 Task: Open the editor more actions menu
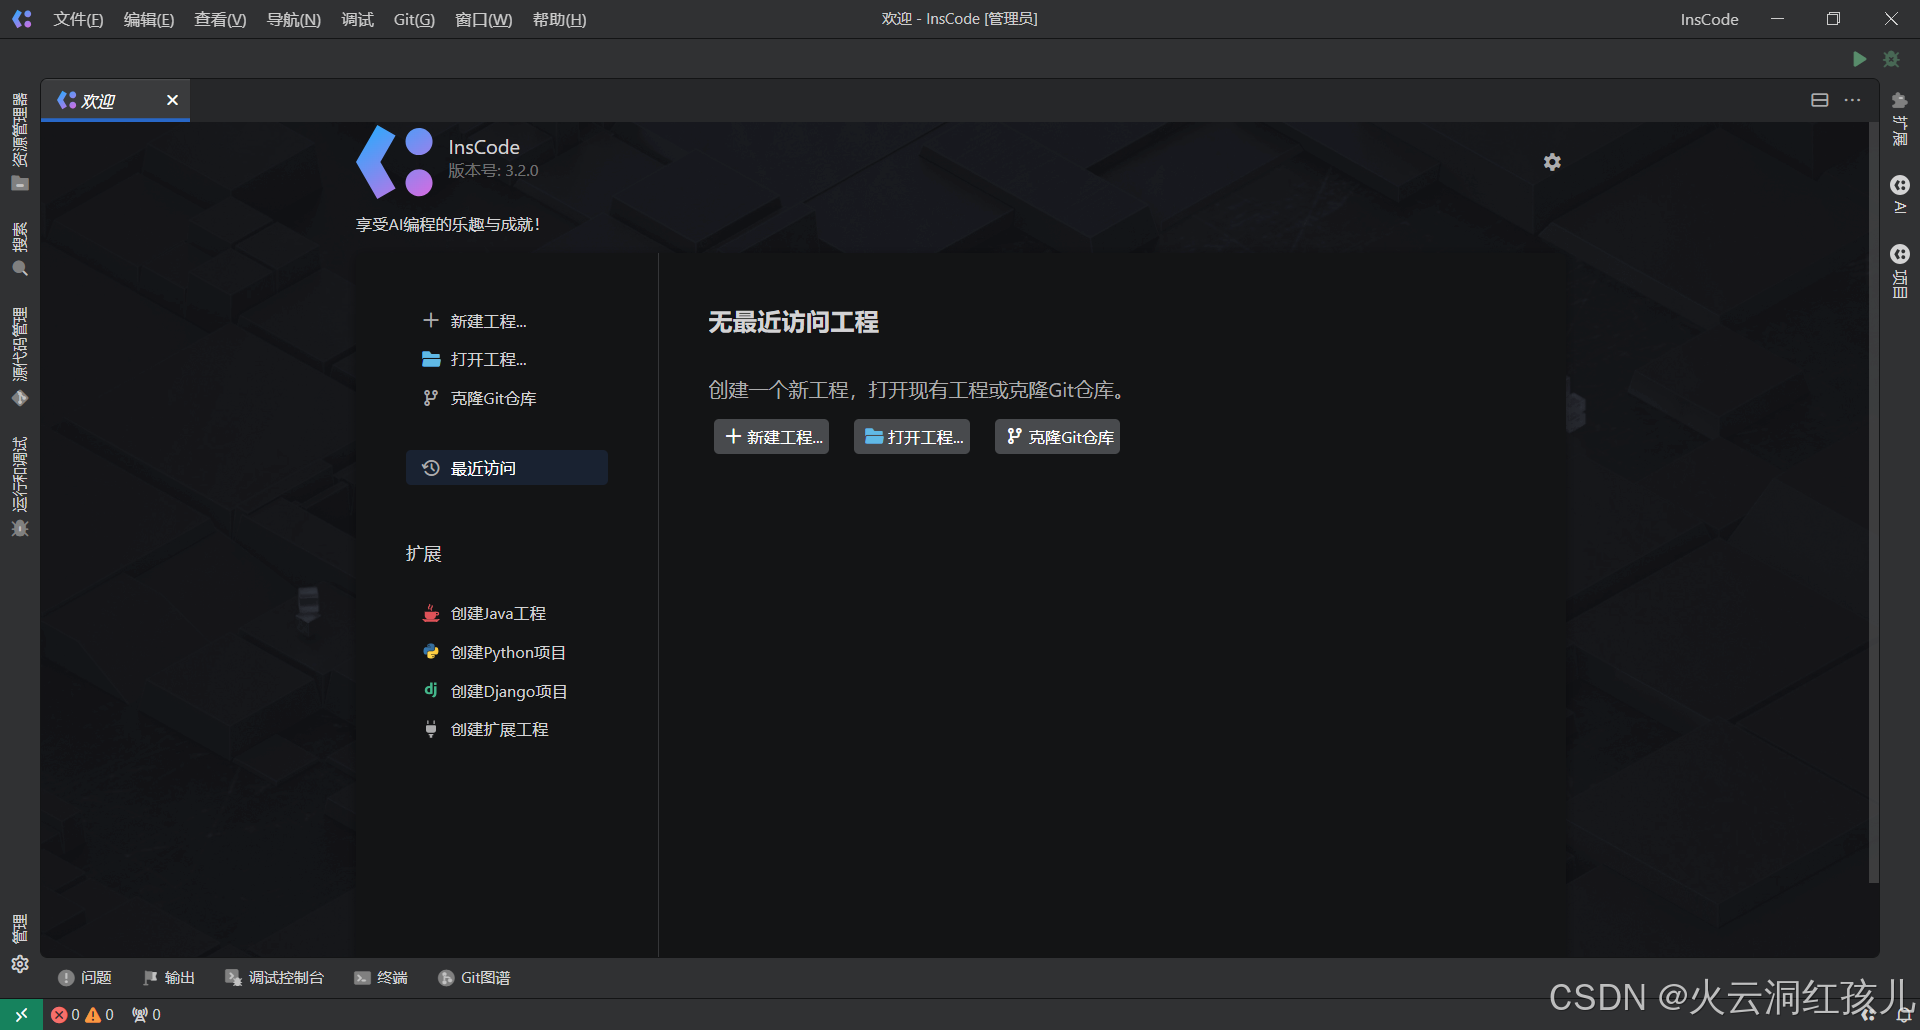click(1851, 100)
